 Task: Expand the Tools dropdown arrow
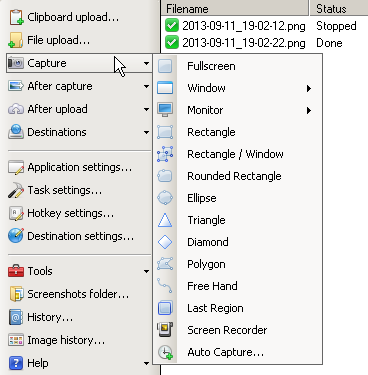(146, 271)
